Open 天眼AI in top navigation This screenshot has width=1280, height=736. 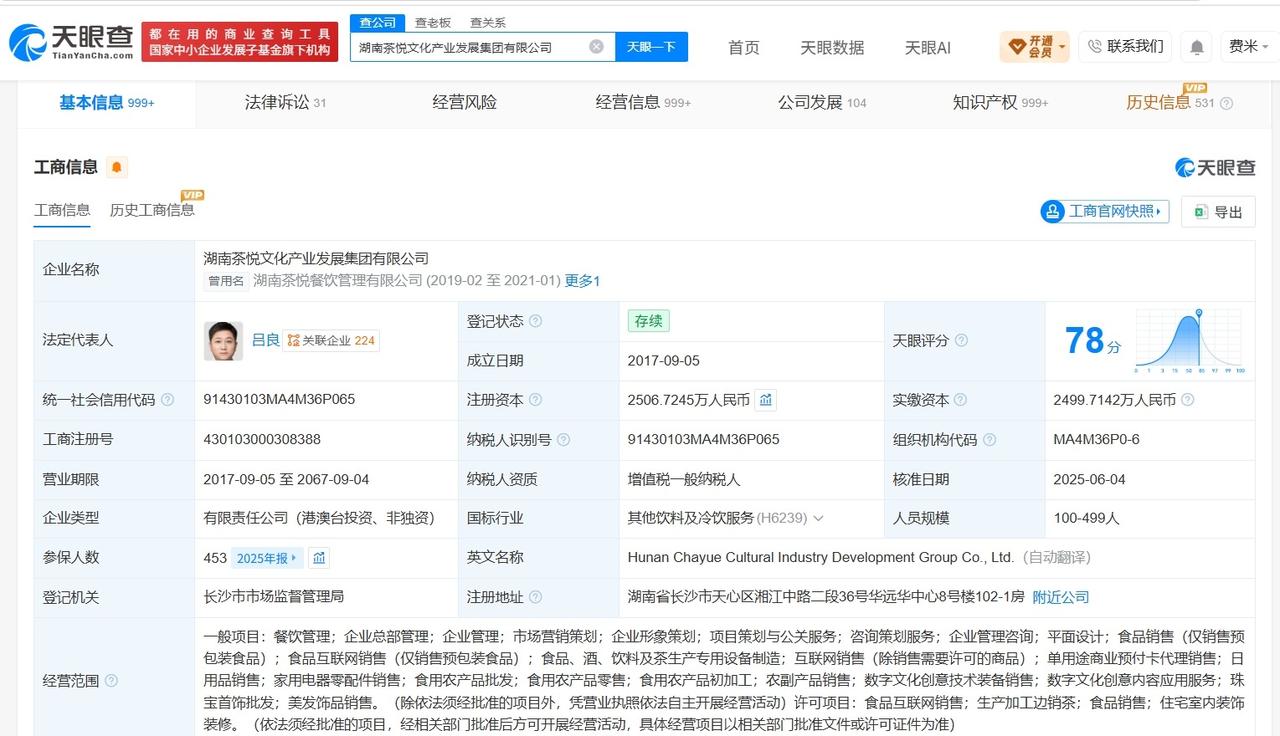pyautogui.click(x=928, y=47)
